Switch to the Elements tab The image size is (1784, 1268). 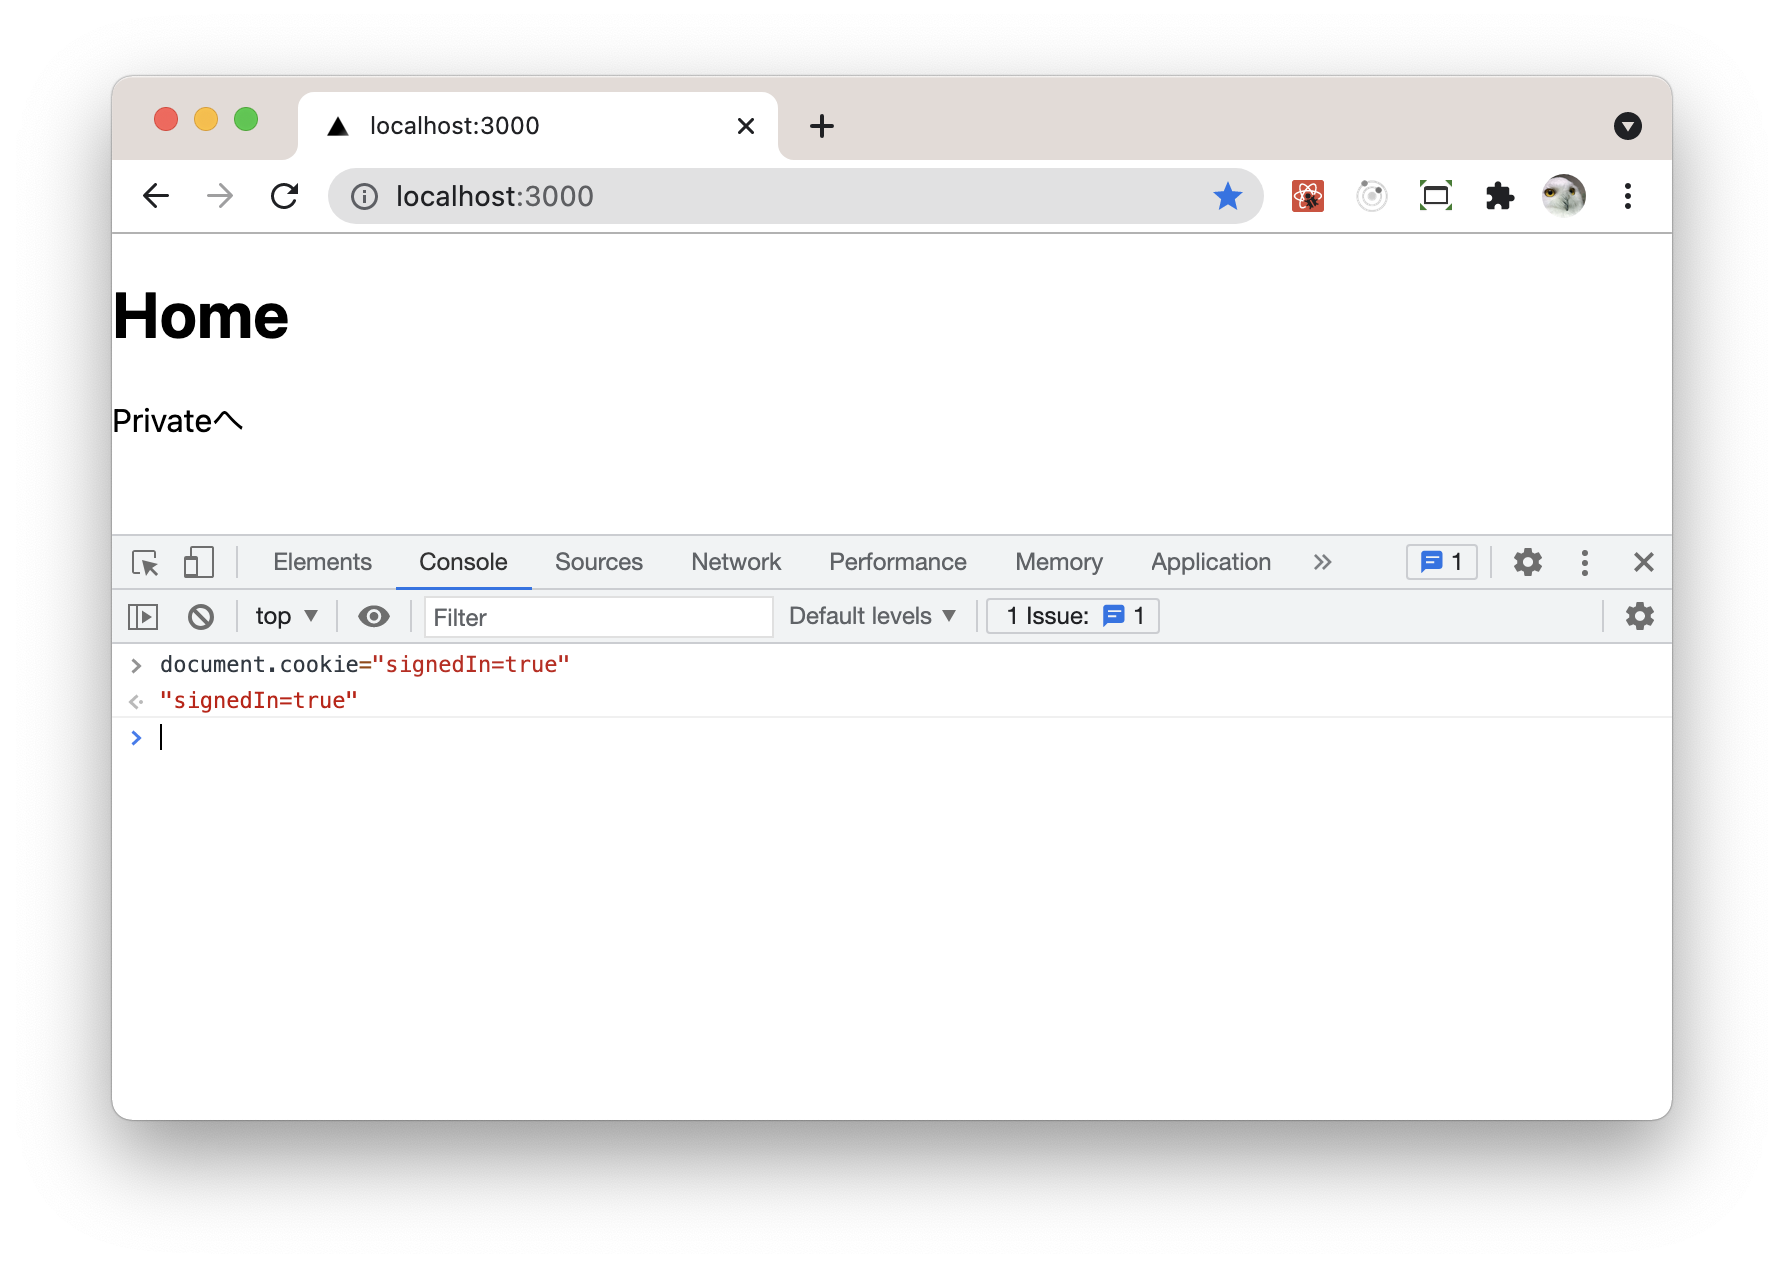(322, 562)
